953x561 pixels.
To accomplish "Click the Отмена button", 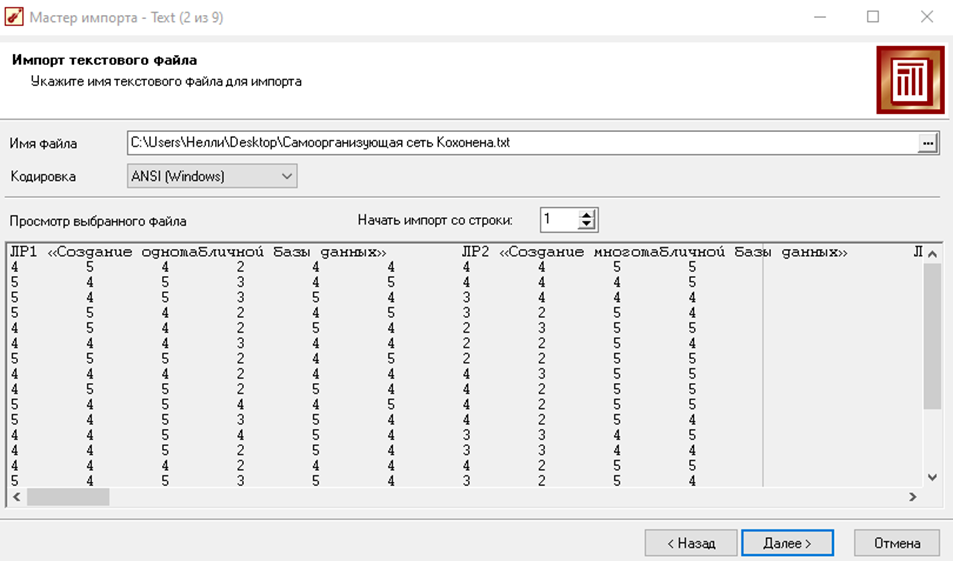I will tap(897, 543).
